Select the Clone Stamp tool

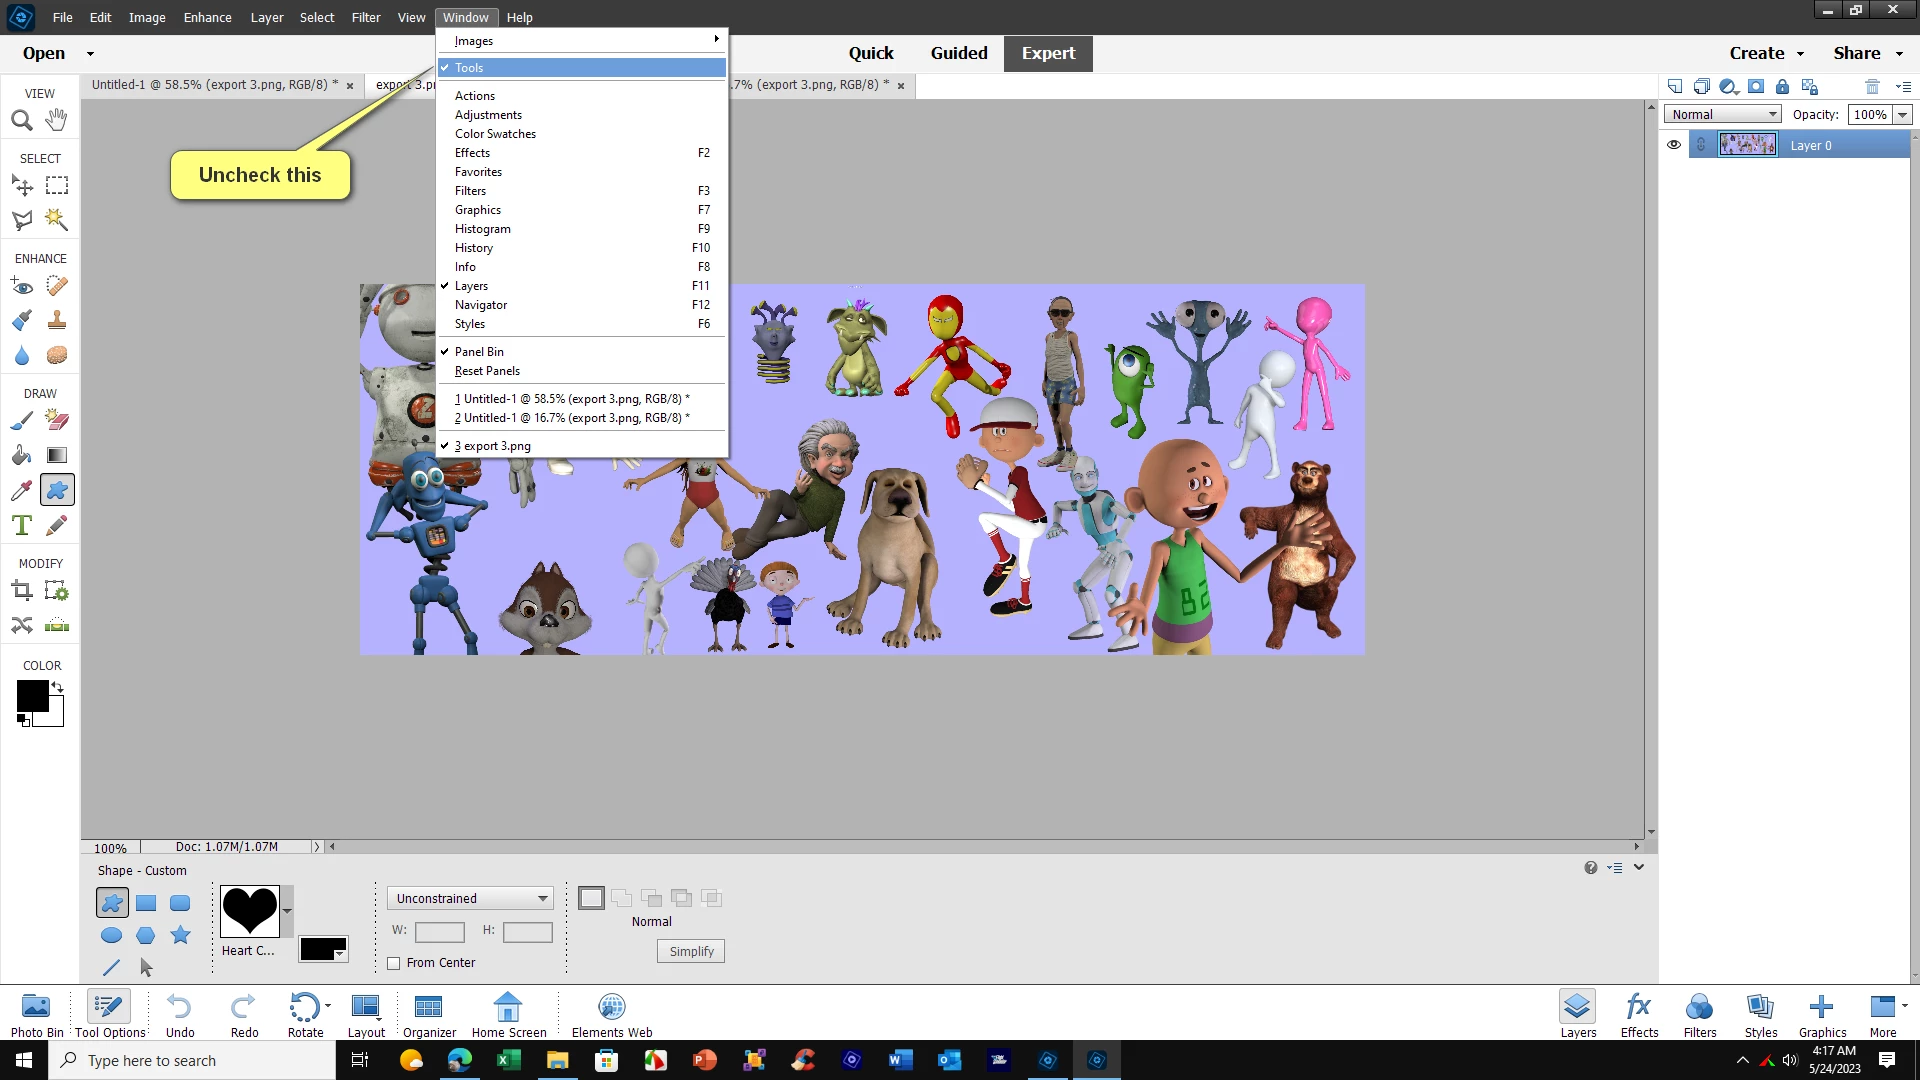57,320
